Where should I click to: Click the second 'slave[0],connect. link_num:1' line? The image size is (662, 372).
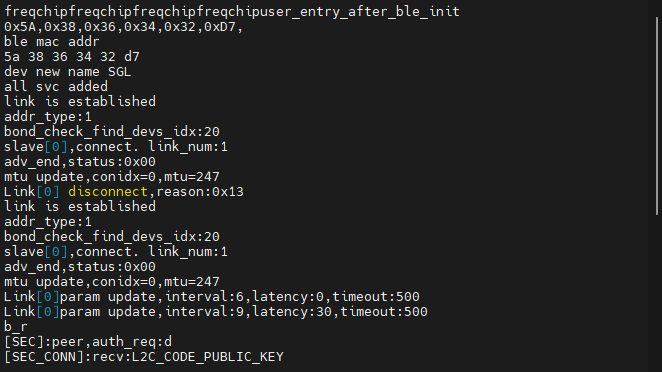[116, 252]
